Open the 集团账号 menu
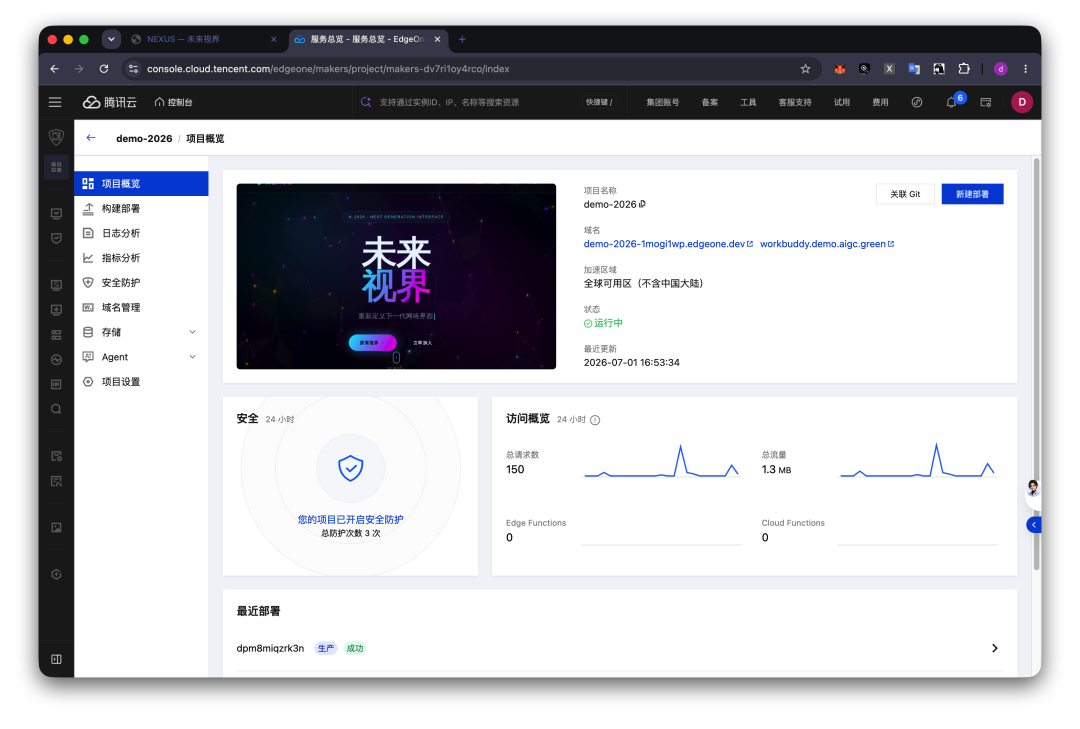 tap(663, 102)
